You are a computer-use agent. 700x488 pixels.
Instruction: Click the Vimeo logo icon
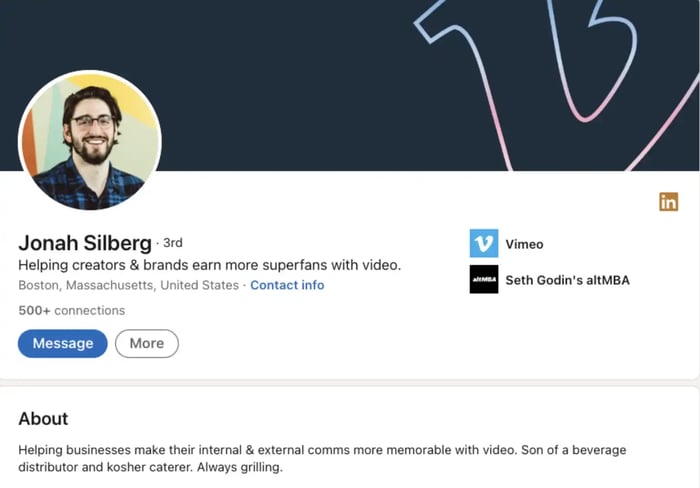pos(484,244)
